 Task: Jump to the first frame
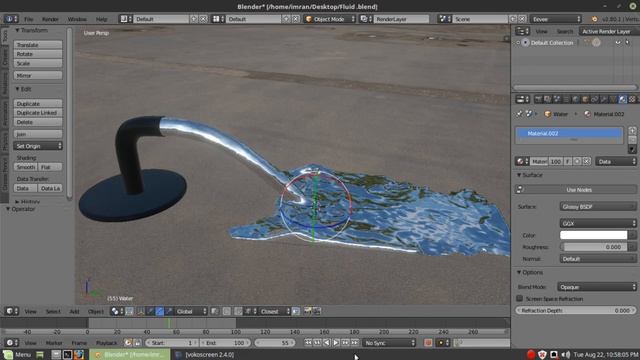coord(308,343)
